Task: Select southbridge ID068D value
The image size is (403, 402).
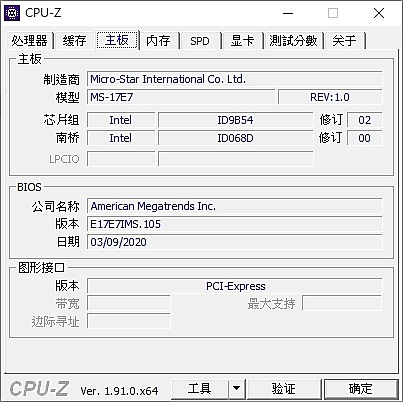Action: point(235,138)
